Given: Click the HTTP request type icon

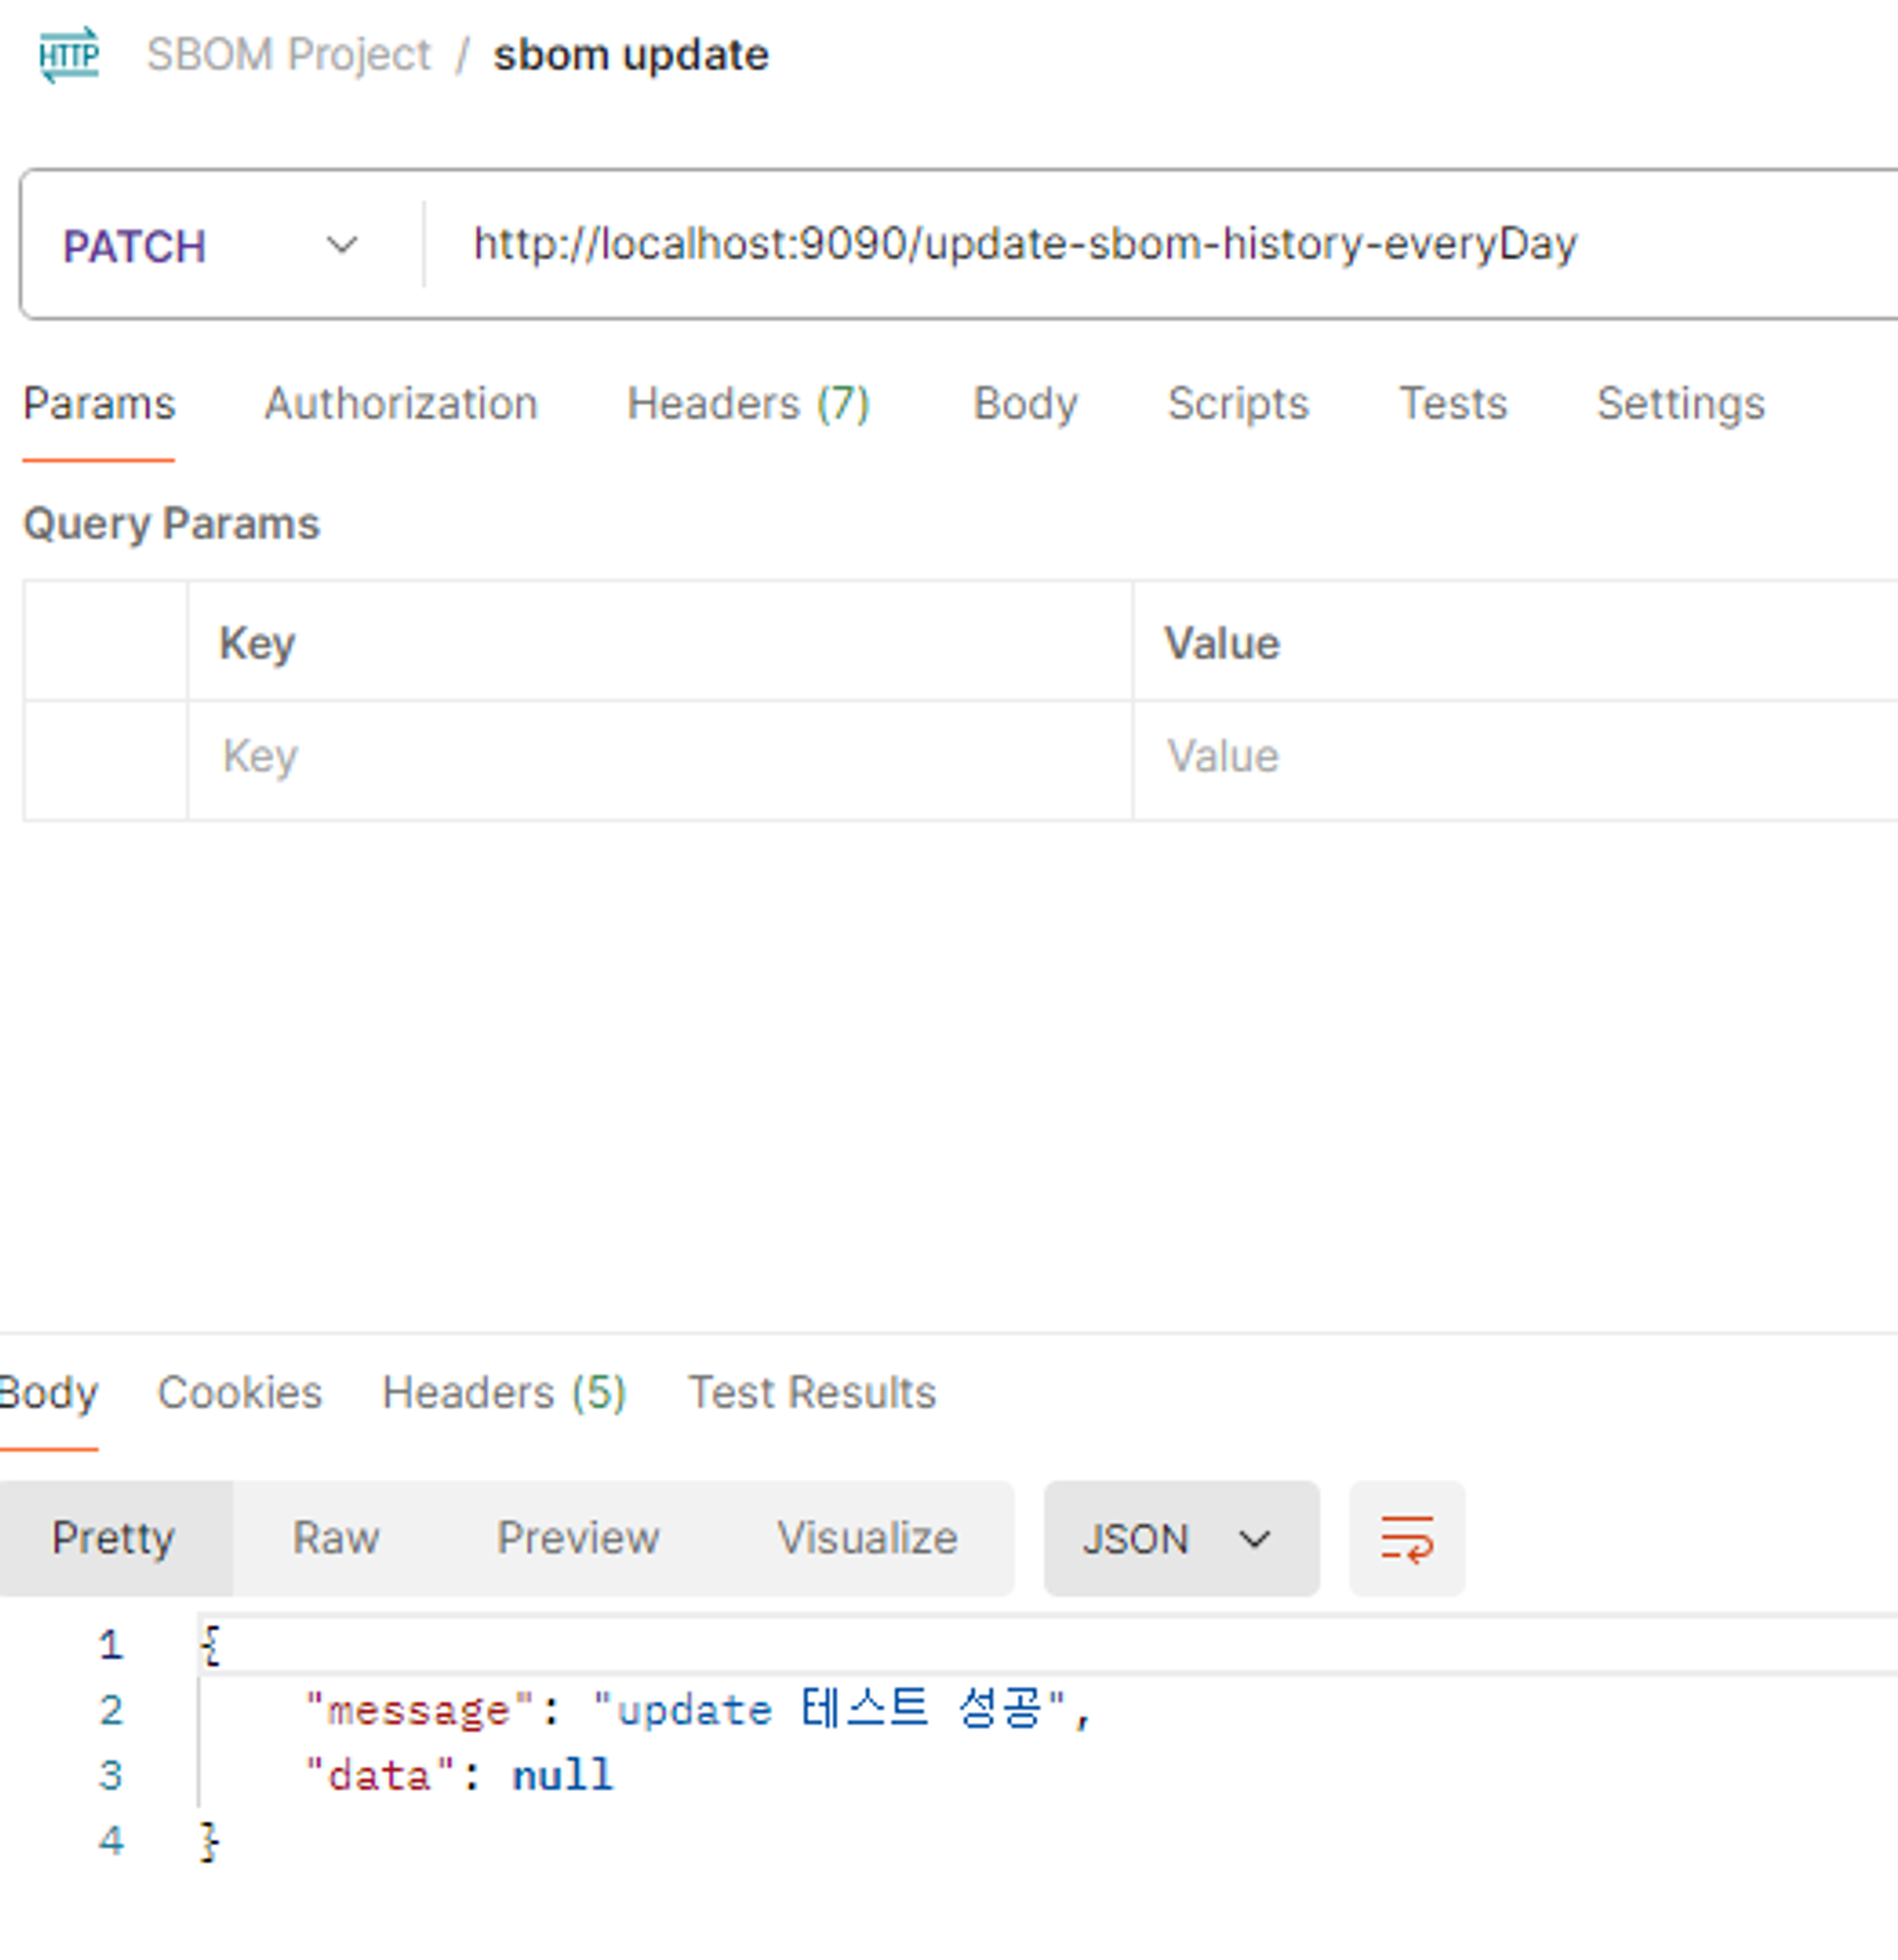Looking at the screenshot, I should coord(68,55).
